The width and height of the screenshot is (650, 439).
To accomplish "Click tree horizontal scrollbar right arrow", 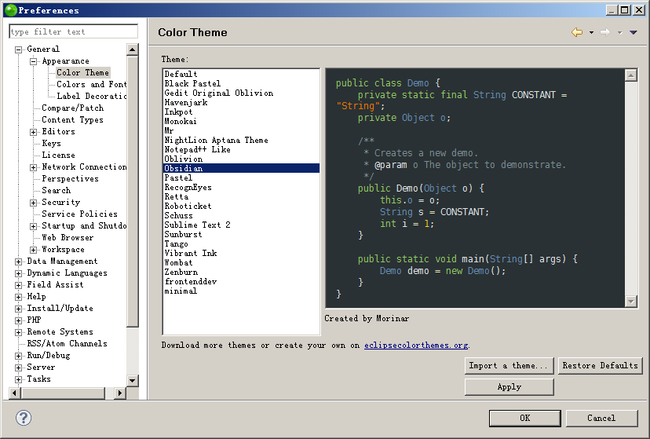I will click(x=120, y=393).
